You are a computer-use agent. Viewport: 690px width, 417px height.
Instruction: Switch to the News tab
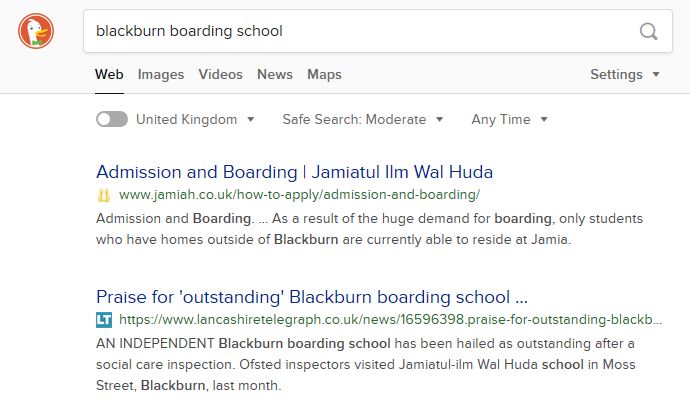[x=275, y=74]
